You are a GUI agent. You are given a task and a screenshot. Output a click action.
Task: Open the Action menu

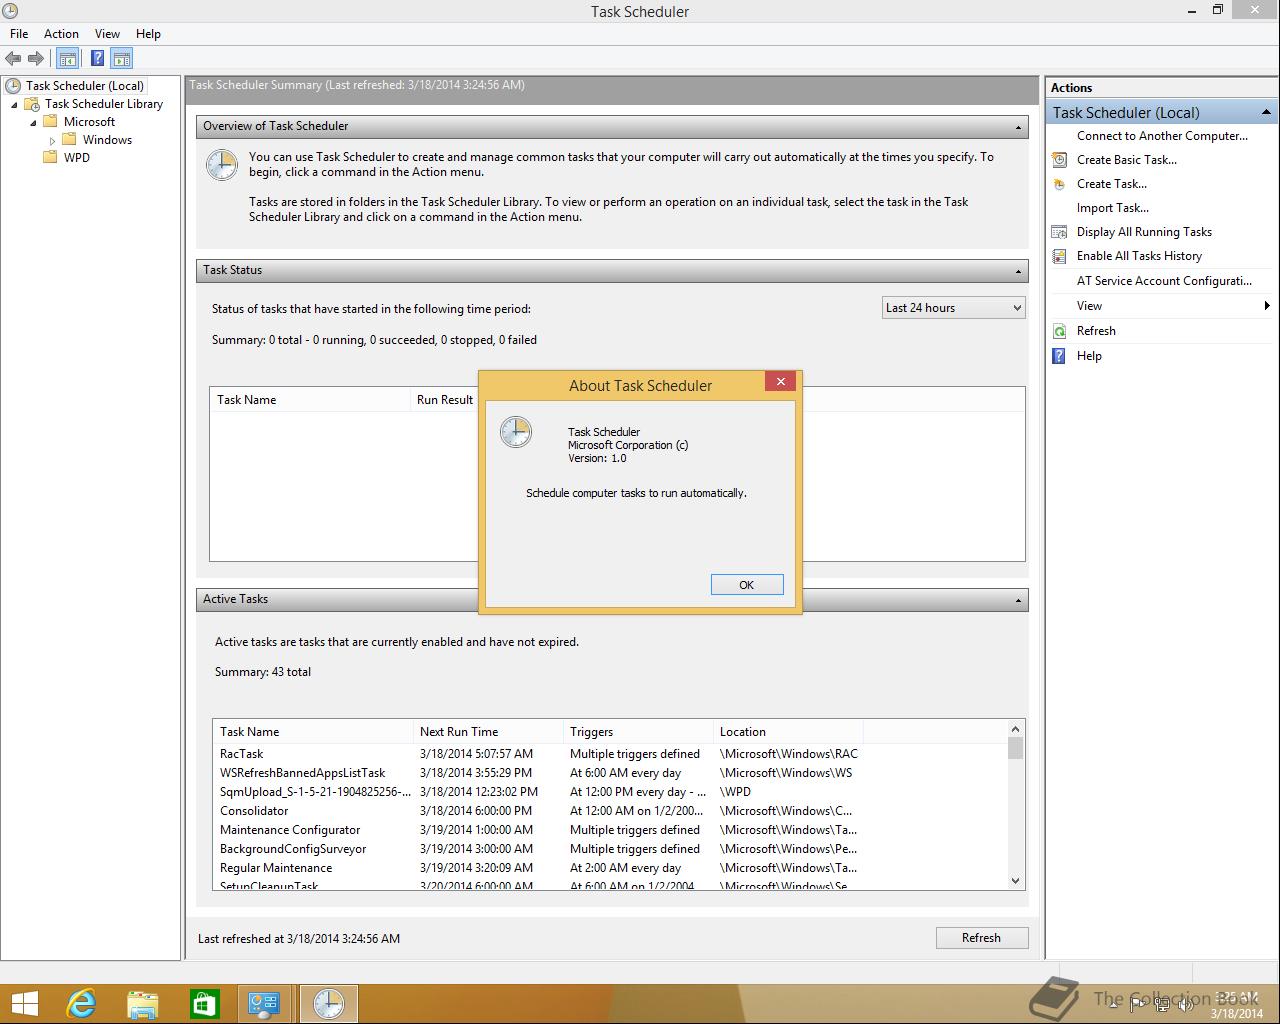click(61, 34)
